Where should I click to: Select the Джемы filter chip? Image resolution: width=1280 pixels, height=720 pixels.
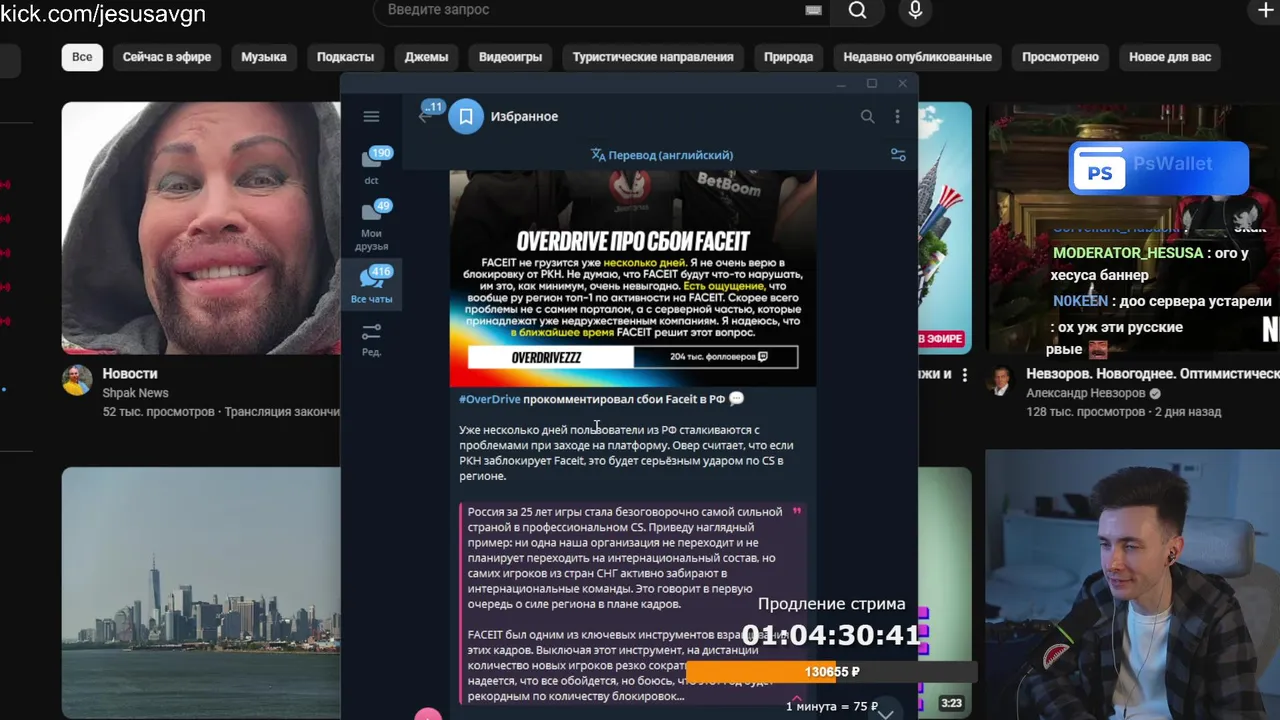pos(426,57)
